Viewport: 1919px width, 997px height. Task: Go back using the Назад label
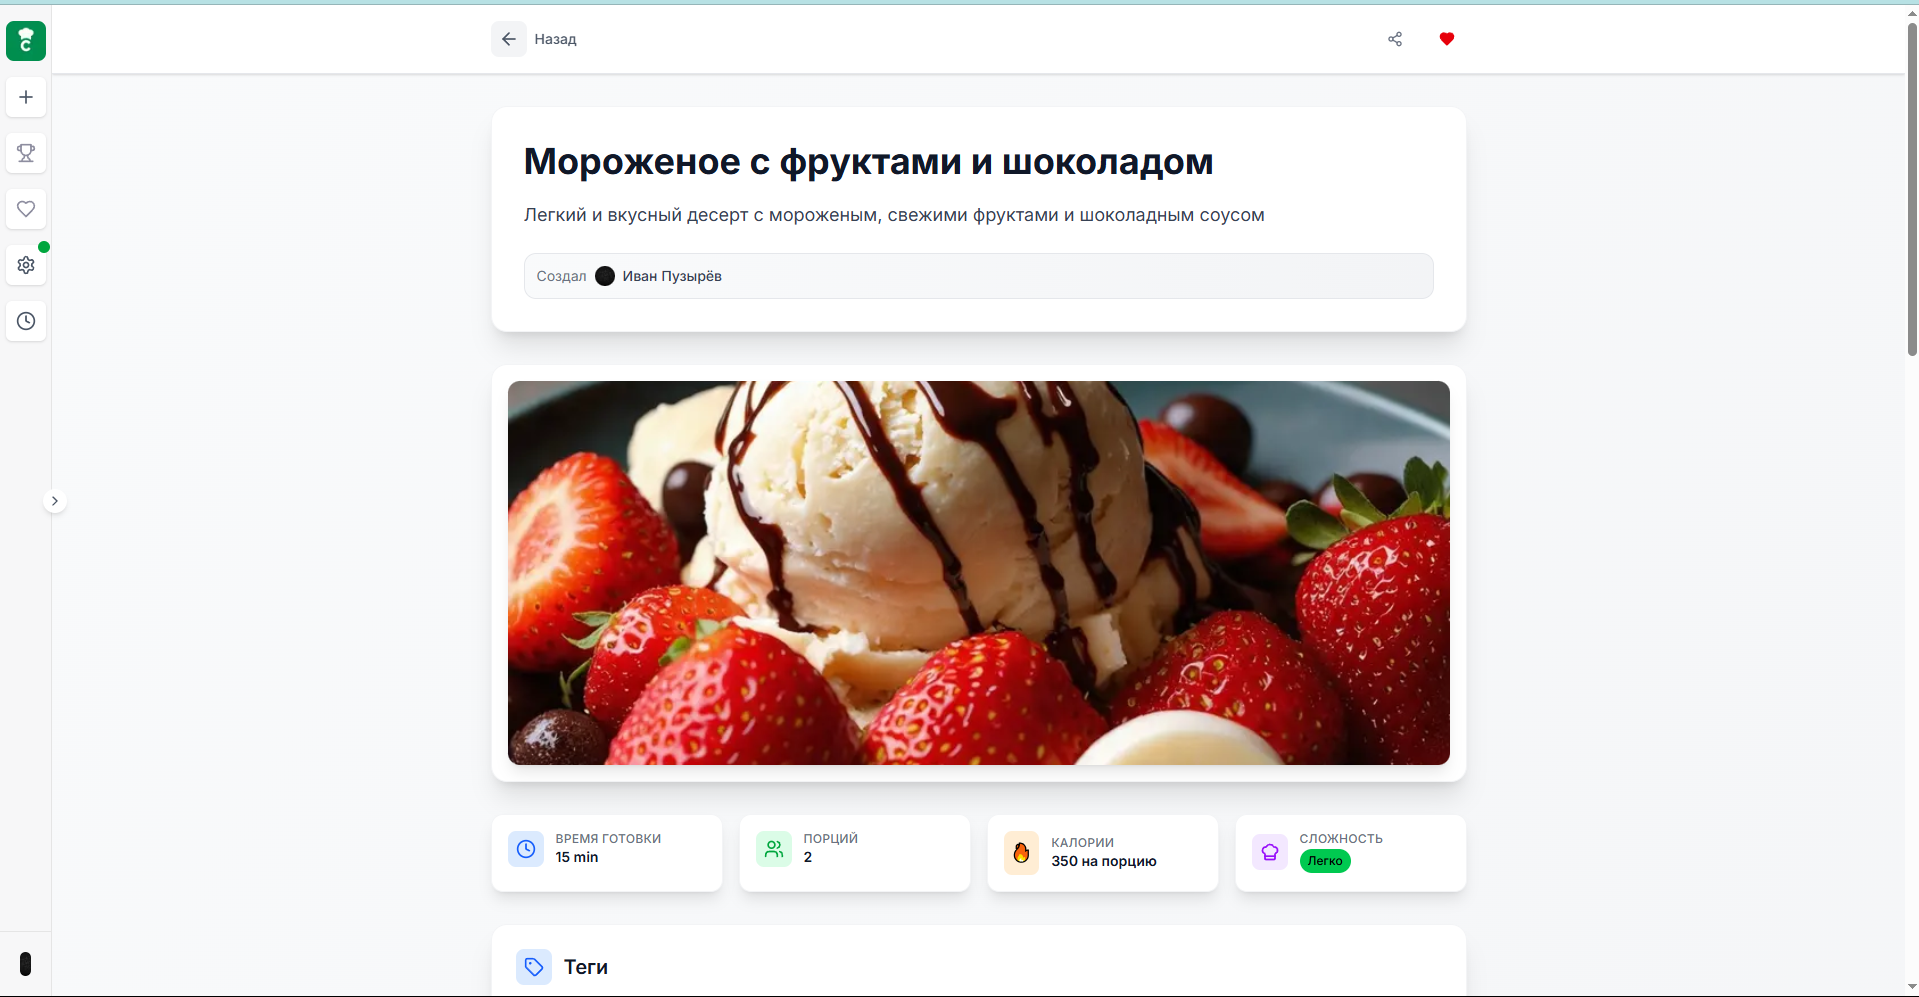point(555,39)
